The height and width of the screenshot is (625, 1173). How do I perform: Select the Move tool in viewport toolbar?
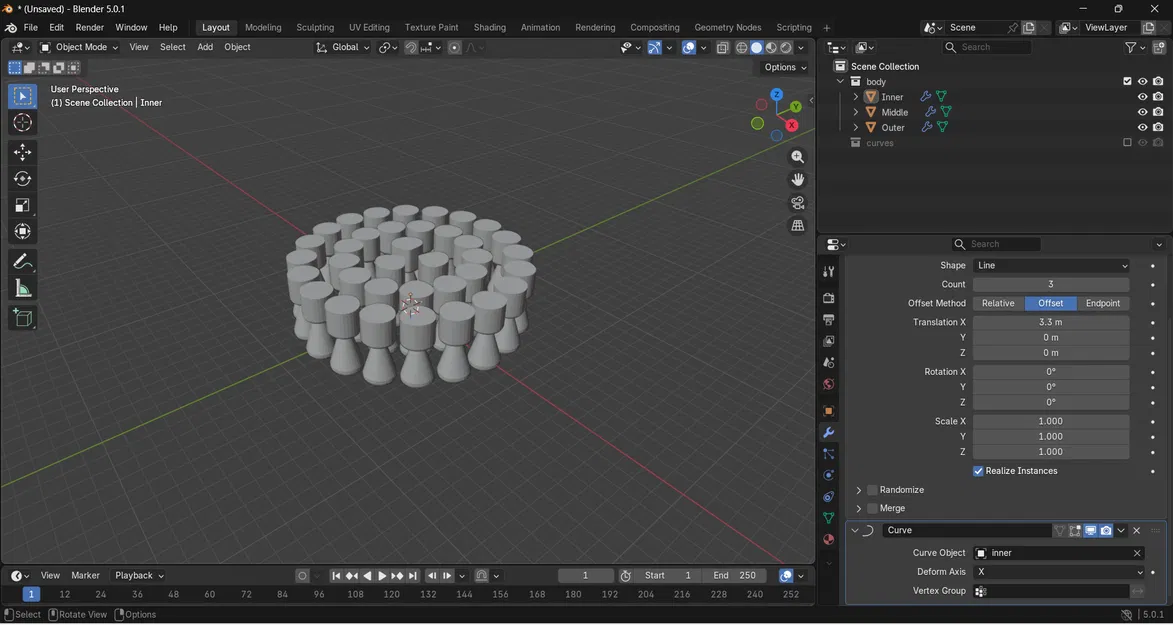(22, 151)
